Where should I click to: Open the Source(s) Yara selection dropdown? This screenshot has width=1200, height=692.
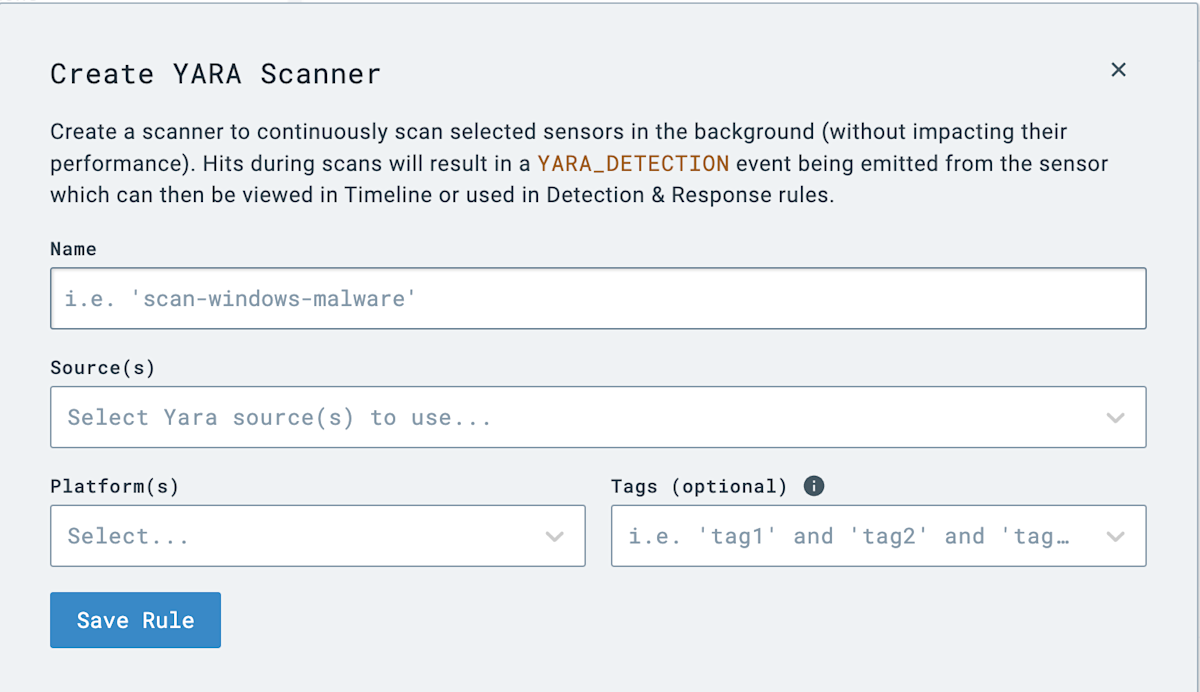(x=598, y=417)
